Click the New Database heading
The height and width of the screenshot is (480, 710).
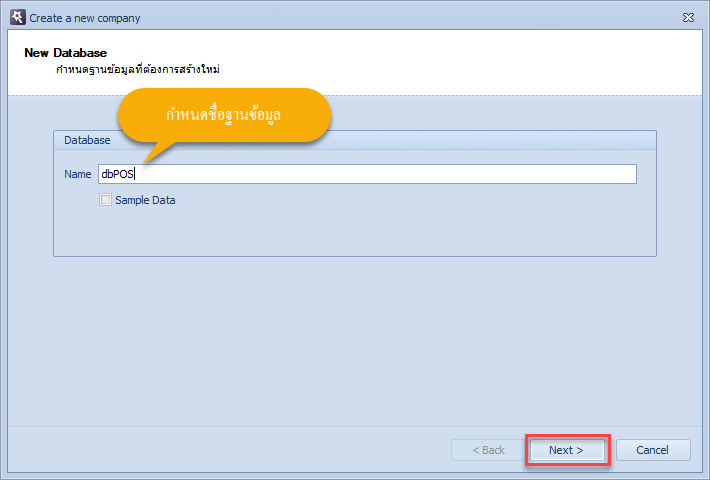pos(66,53)
